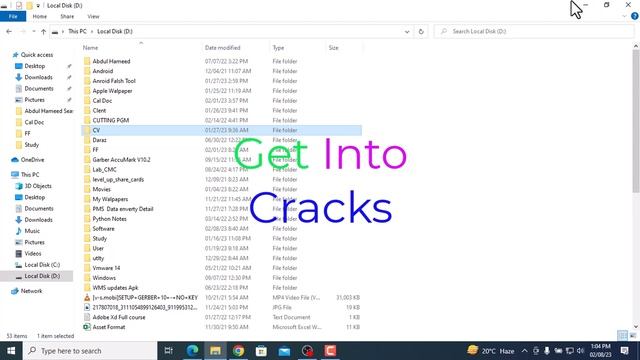
Task: Sort by the Size column header
Action: click(x=333, y=48)
